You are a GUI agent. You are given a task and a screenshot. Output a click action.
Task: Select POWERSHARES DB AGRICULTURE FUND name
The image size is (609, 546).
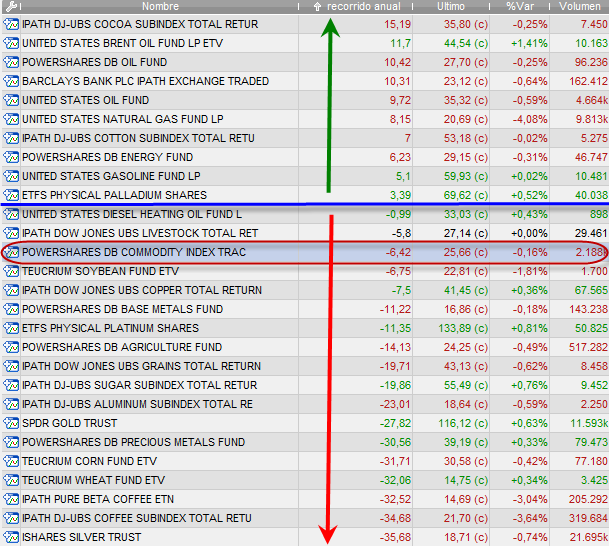tap(122, 348)
